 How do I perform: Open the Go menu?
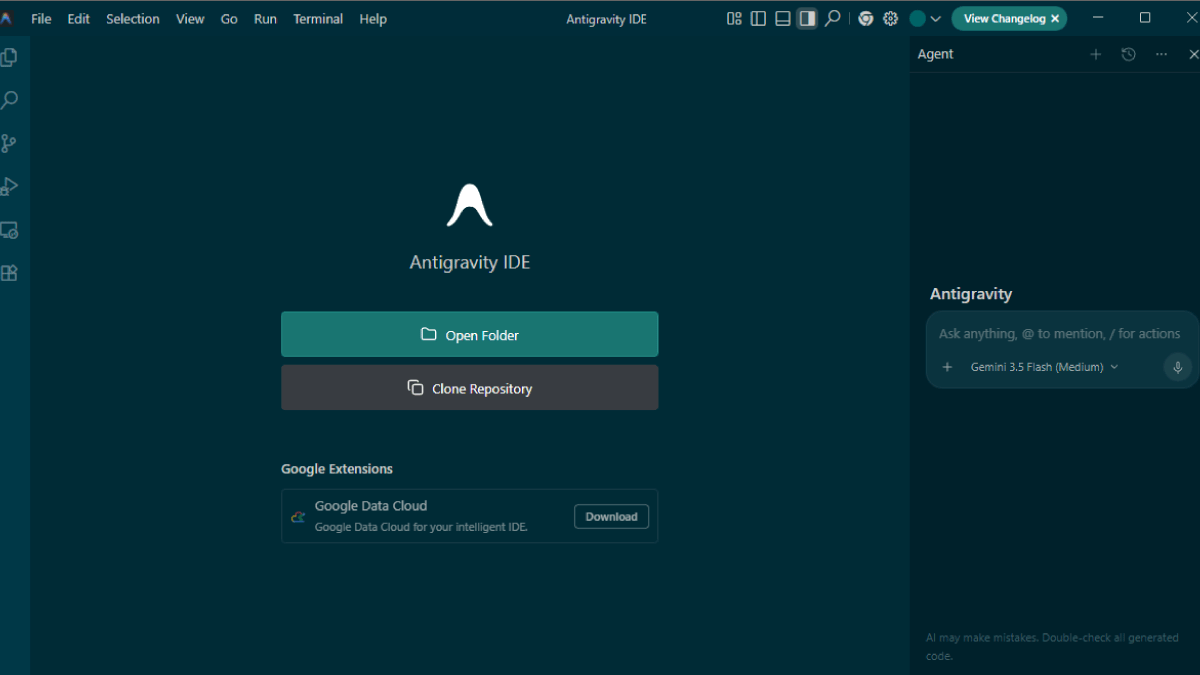[229, 19]
